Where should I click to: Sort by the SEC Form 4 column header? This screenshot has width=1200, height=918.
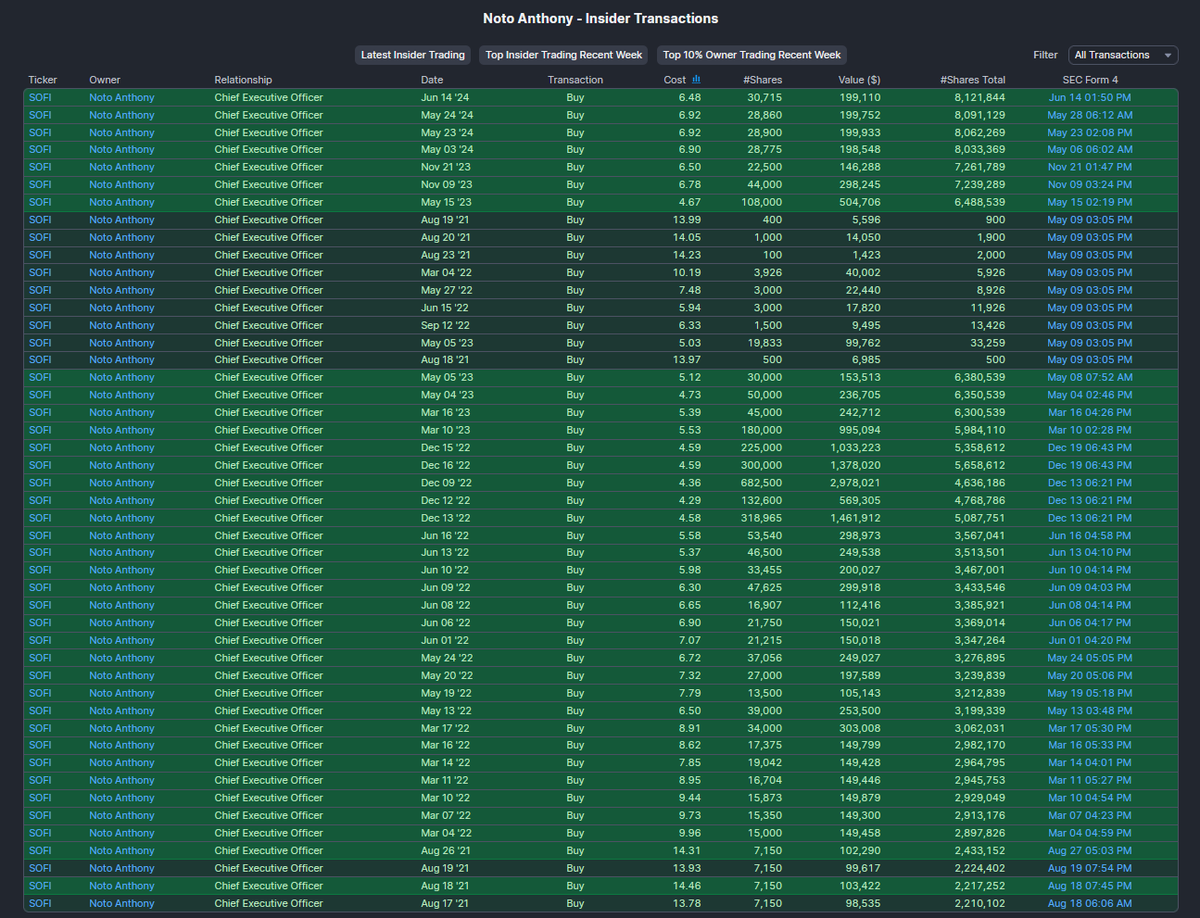(x=1090, y=80)
